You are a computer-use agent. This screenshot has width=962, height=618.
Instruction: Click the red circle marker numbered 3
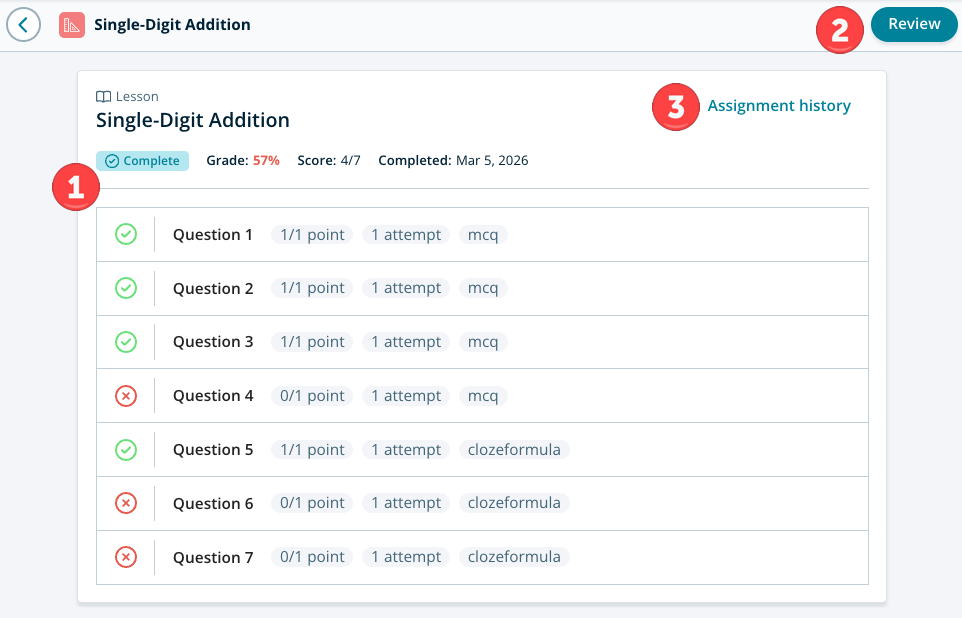[676, 107]
